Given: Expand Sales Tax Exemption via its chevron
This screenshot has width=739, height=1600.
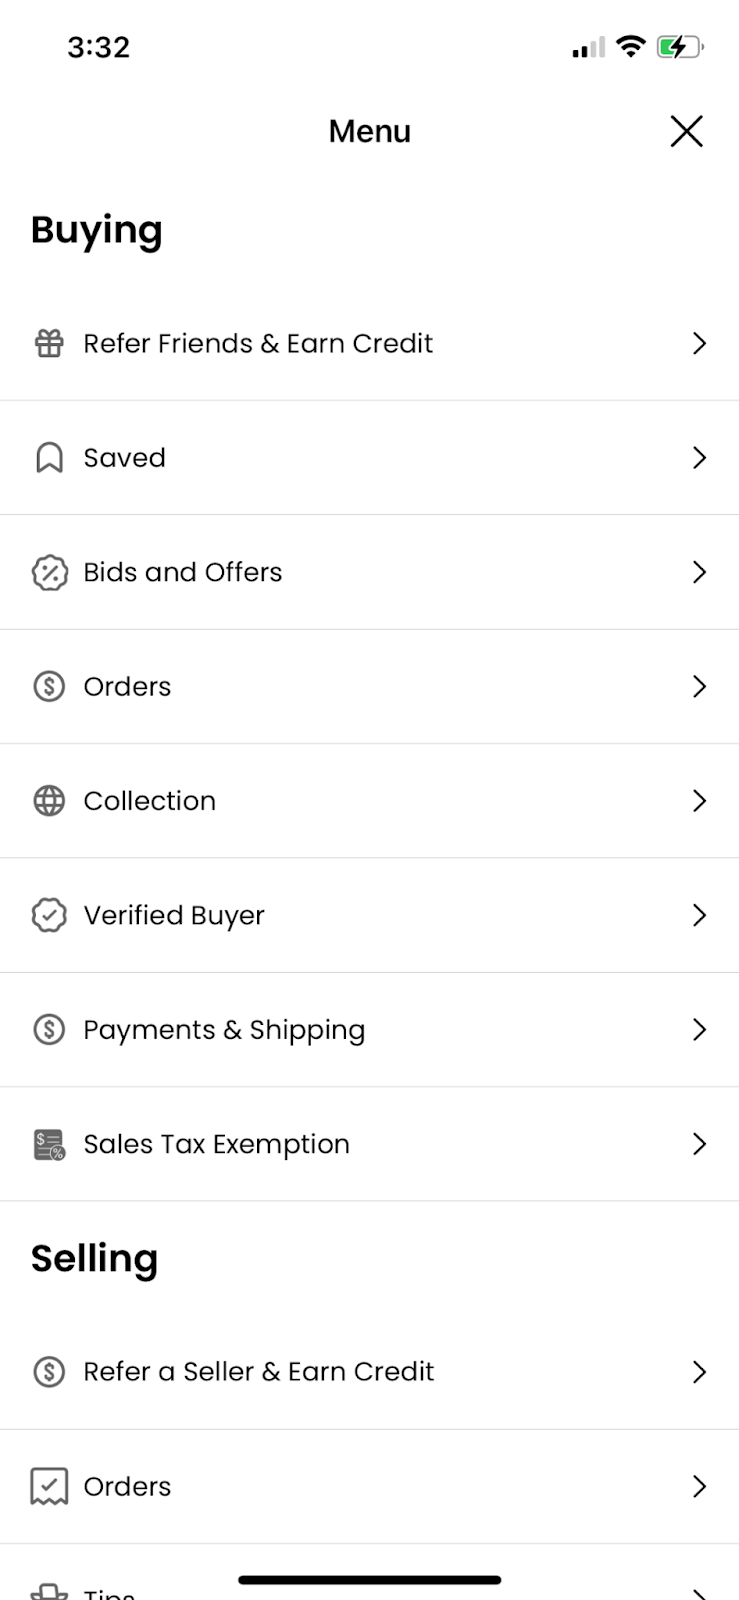Looking at the screenshot, I should coord(699,1144).
